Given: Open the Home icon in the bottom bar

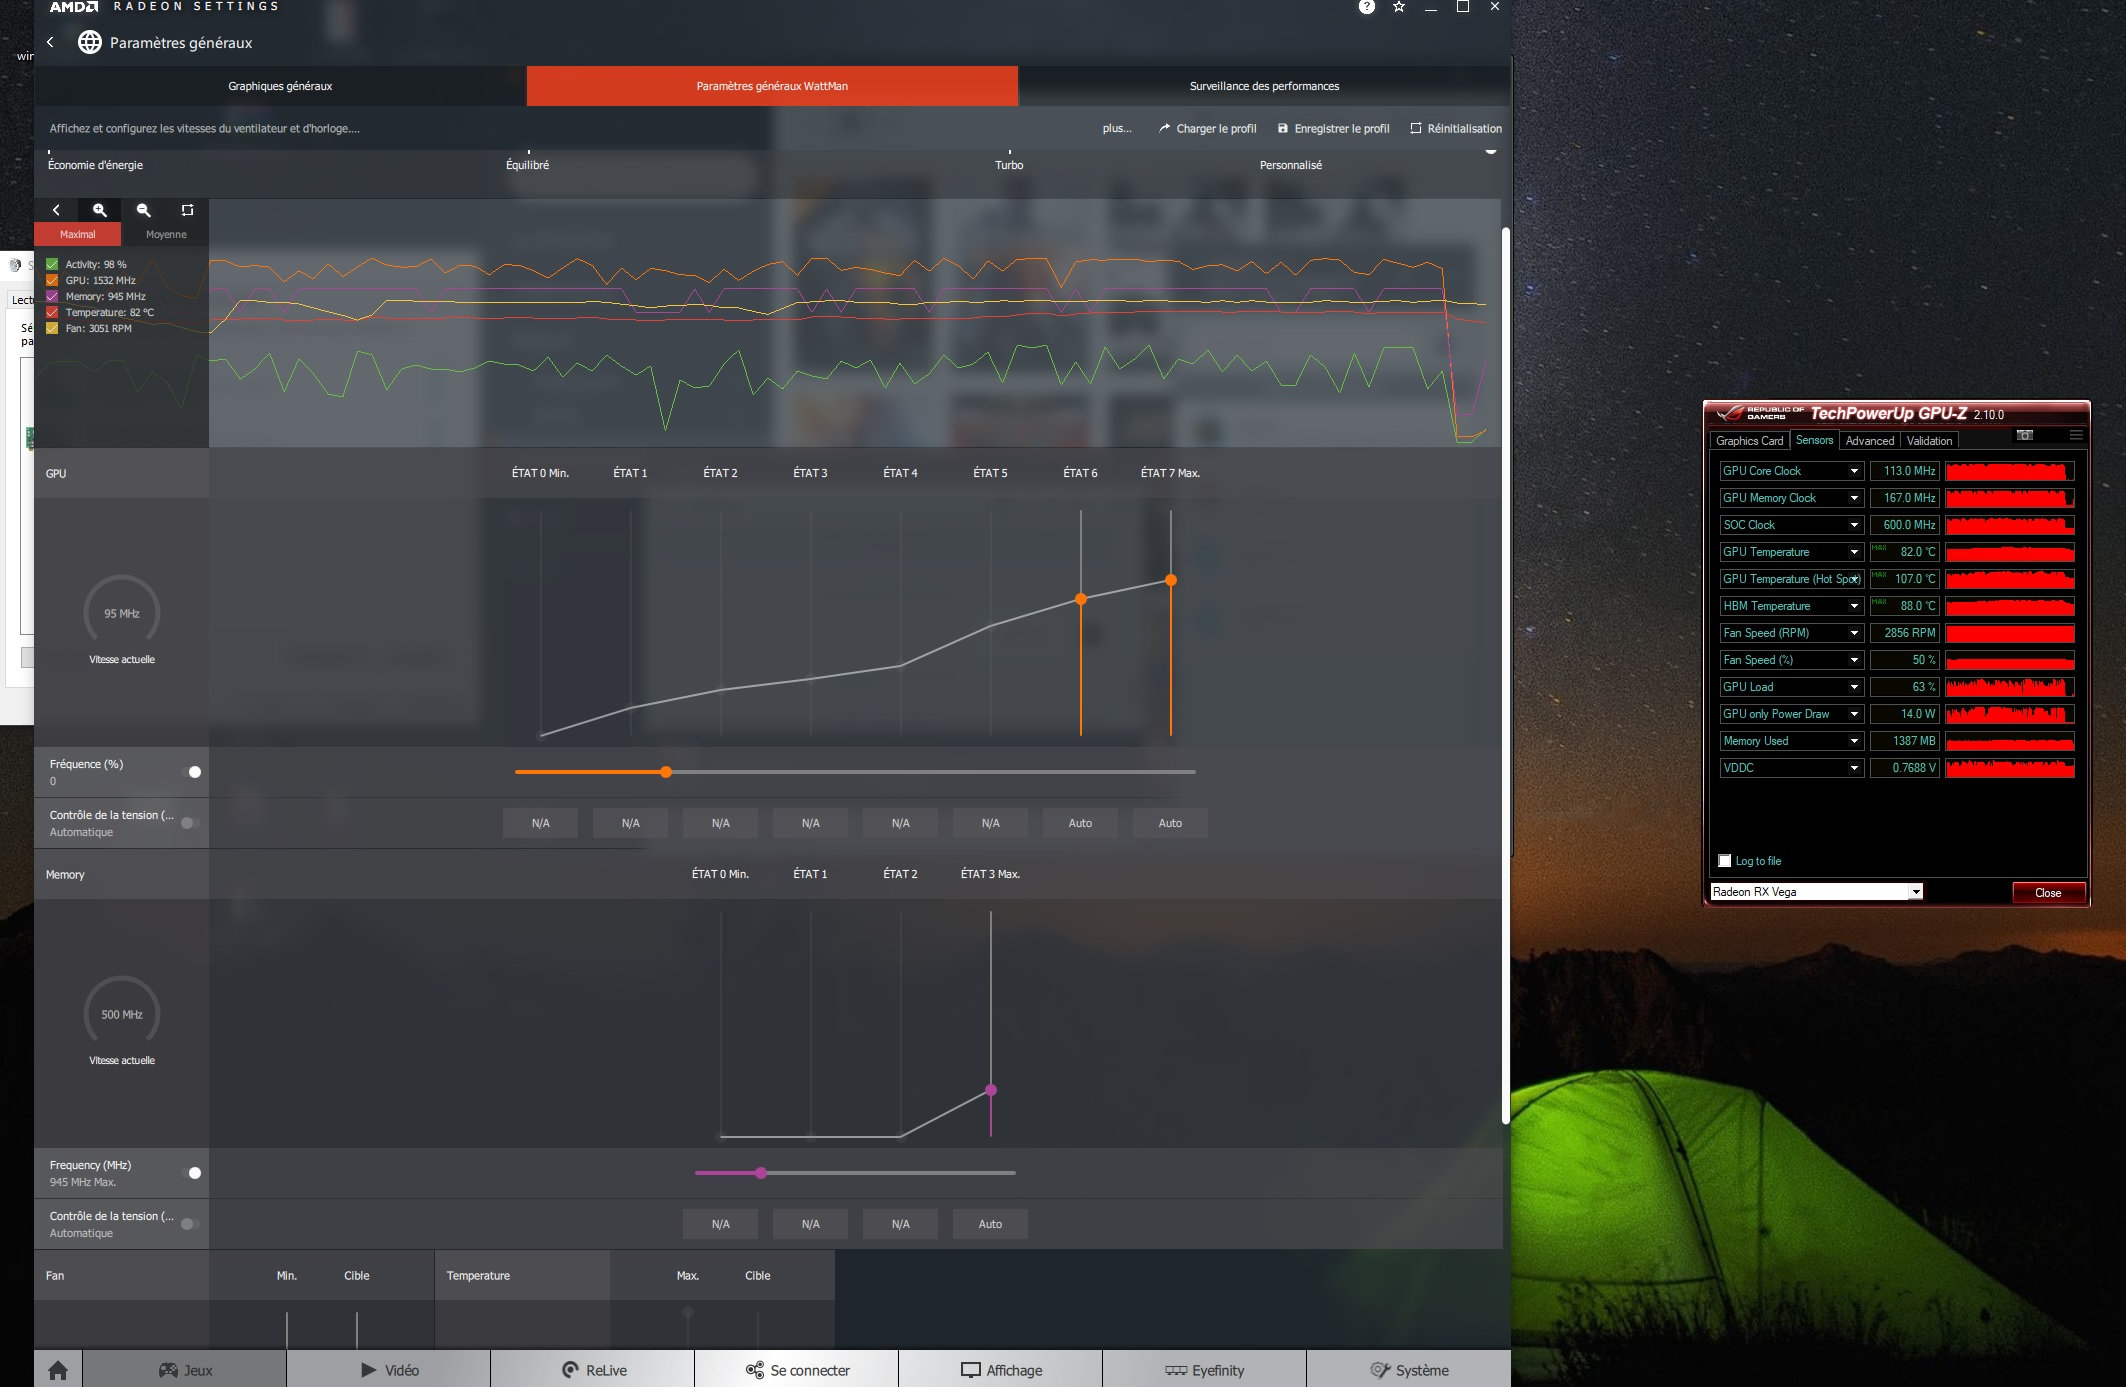Looking at the screenshot, I should (x=58, y=1370).
